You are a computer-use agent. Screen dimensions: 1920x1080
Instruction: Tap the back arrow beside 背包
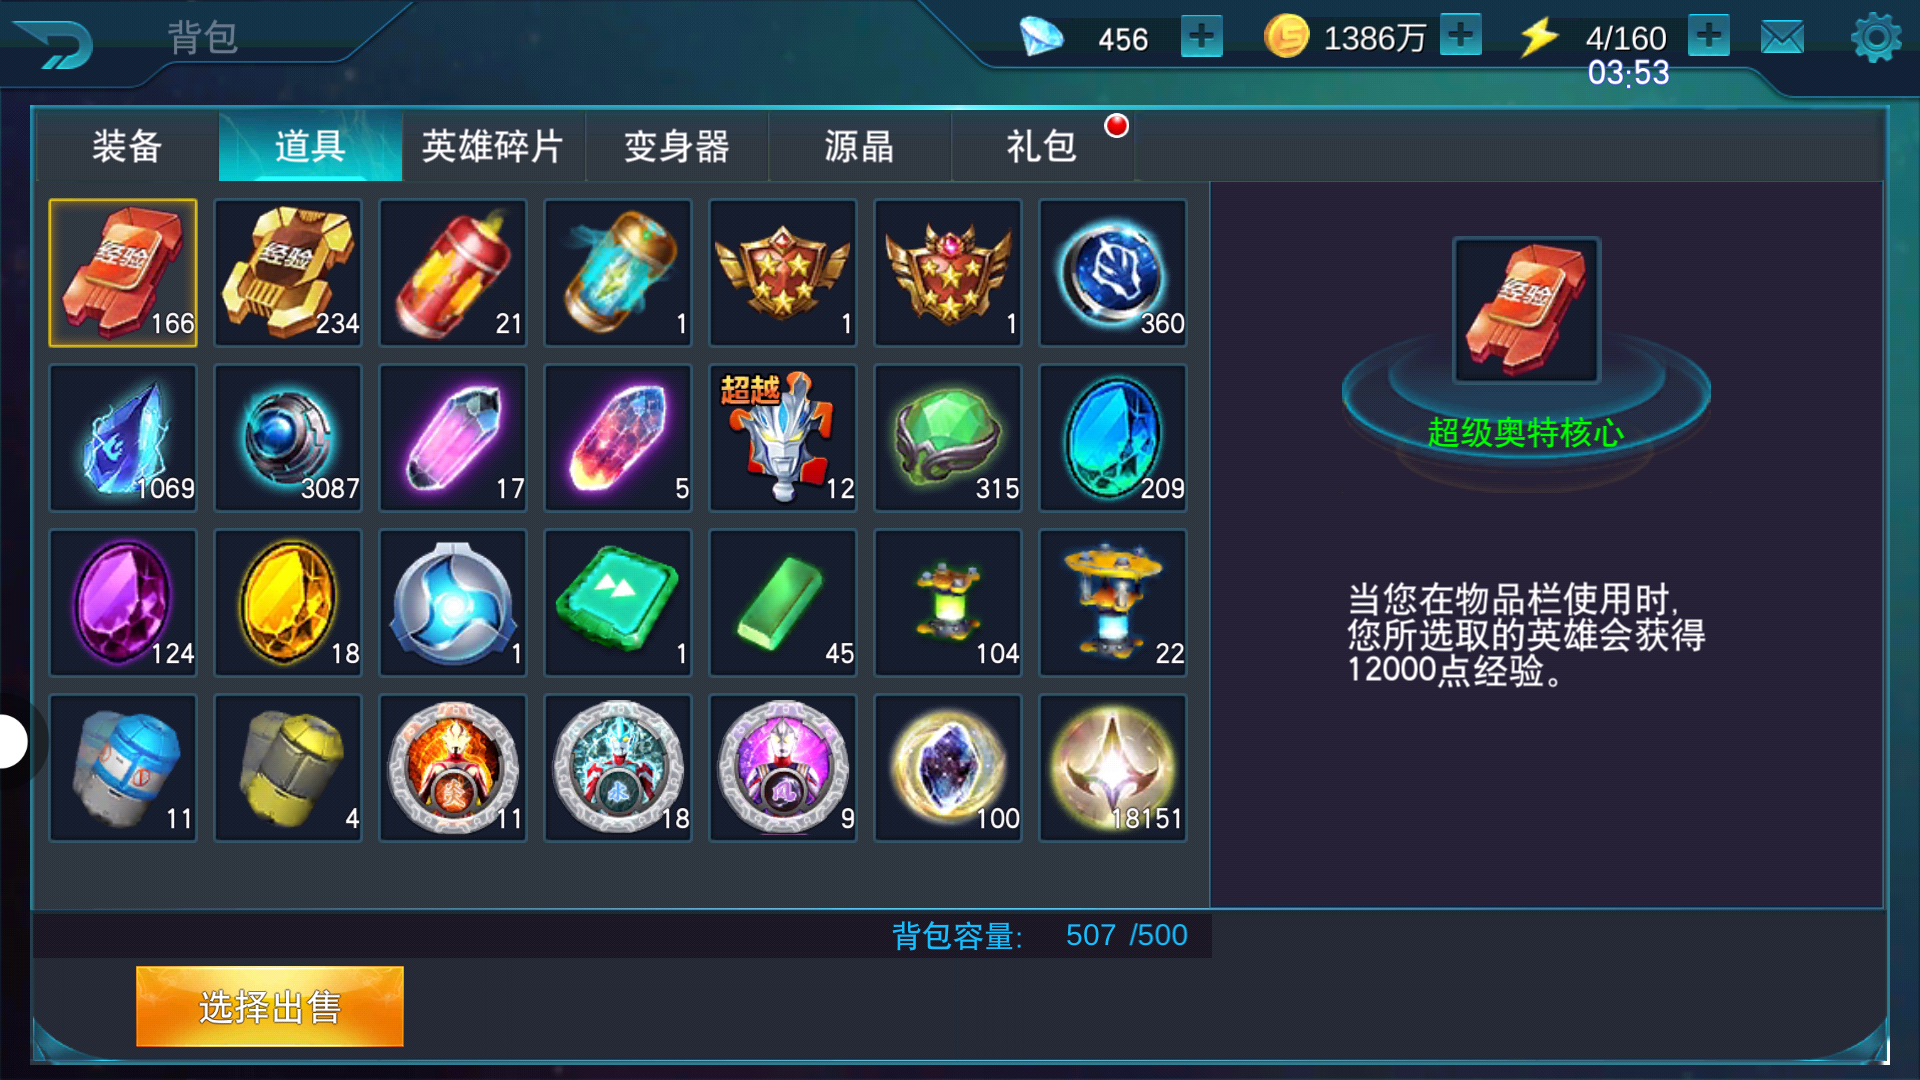coord(55,44)
